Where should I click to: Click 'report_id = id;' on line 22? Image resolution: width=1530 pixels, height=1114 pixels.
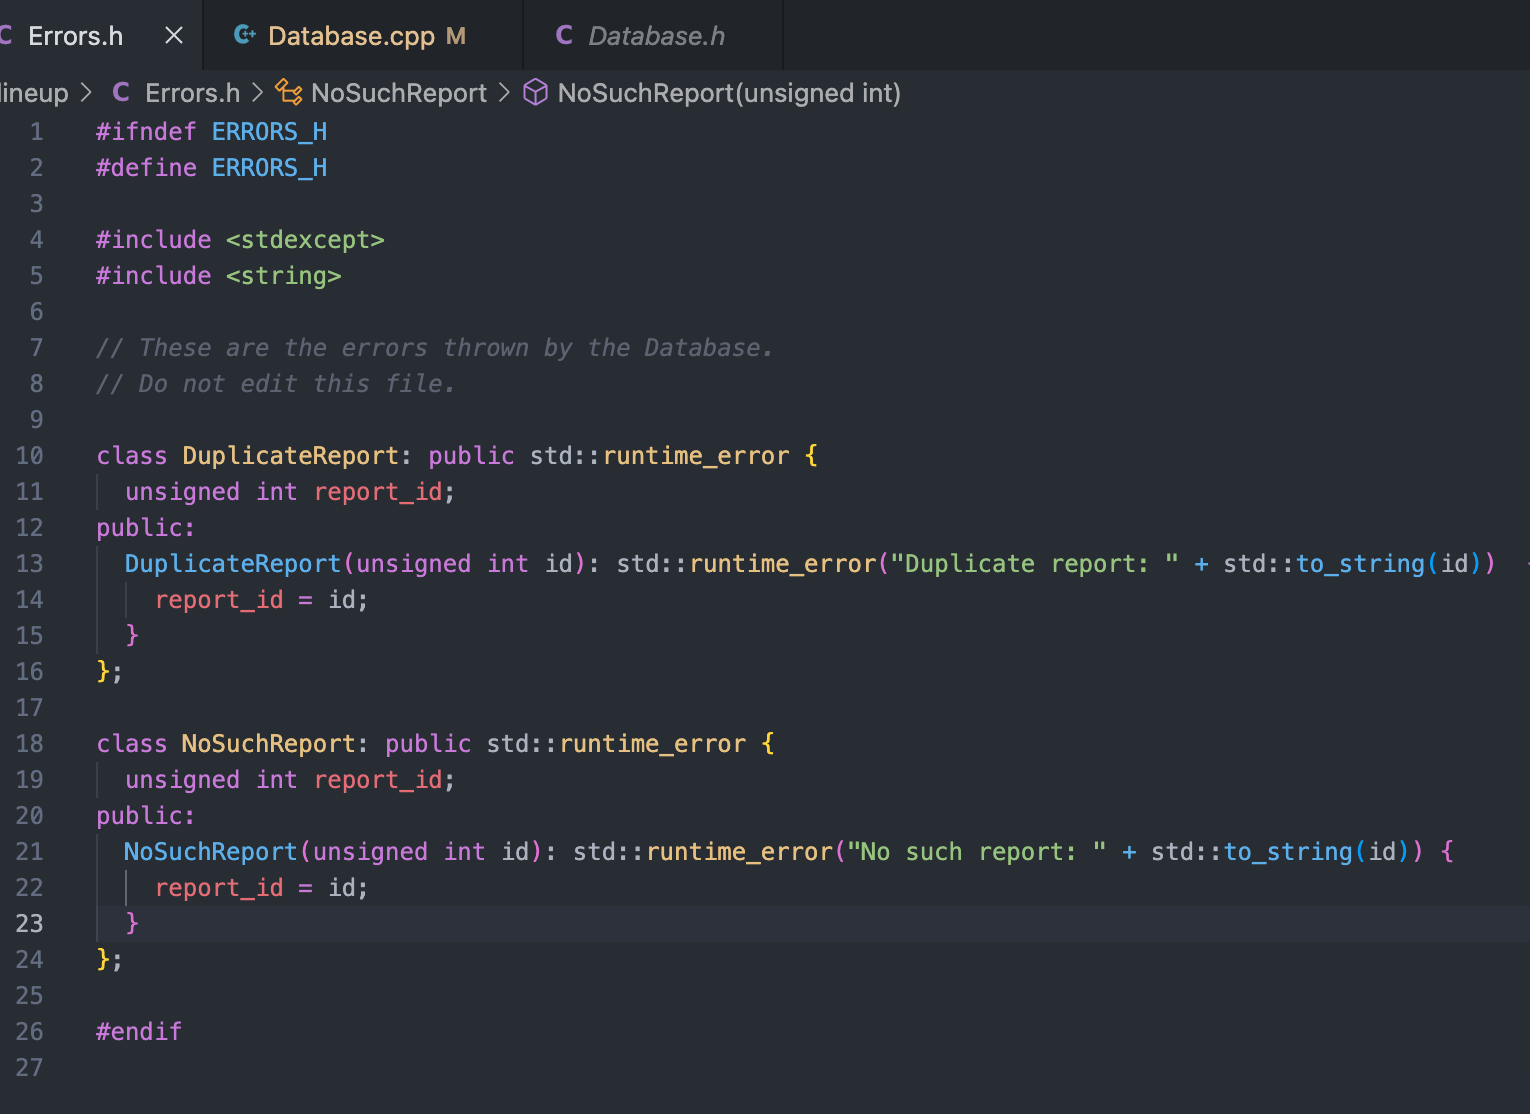(262, 888)
